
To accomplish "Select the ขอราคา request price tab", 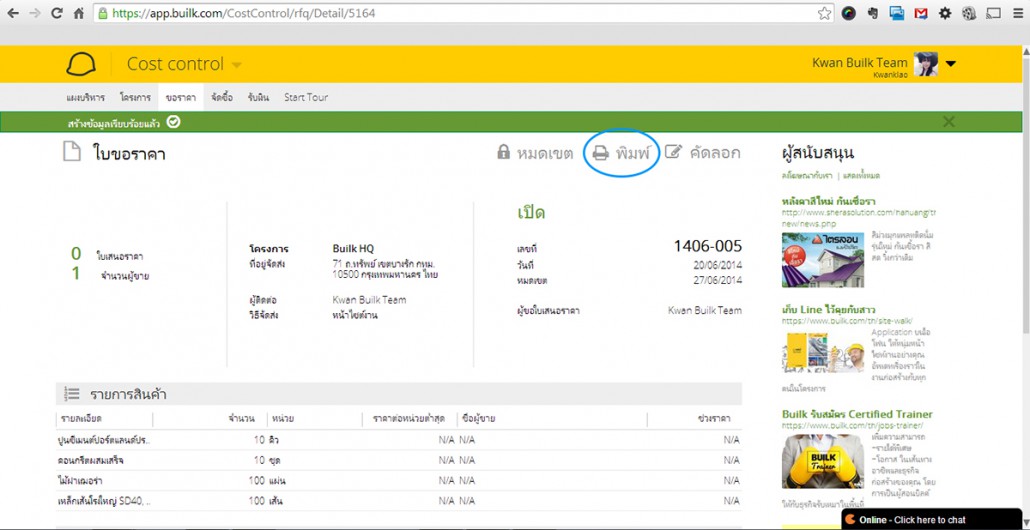I will 181,97.
